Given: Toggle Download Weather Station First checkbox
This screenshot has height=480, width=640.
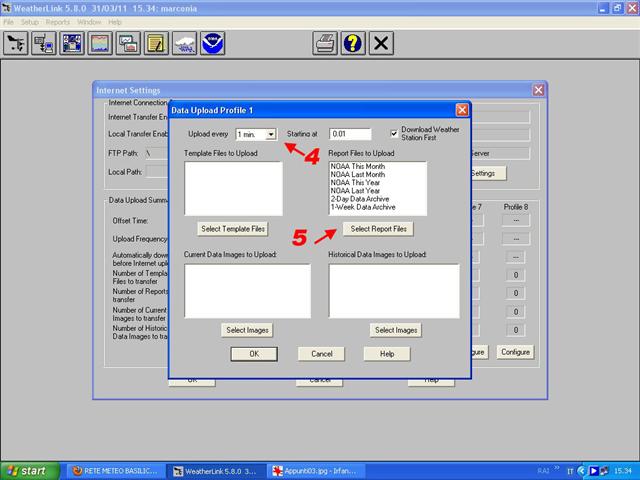Looking at the screenshot, I should (x=394, y=133).
